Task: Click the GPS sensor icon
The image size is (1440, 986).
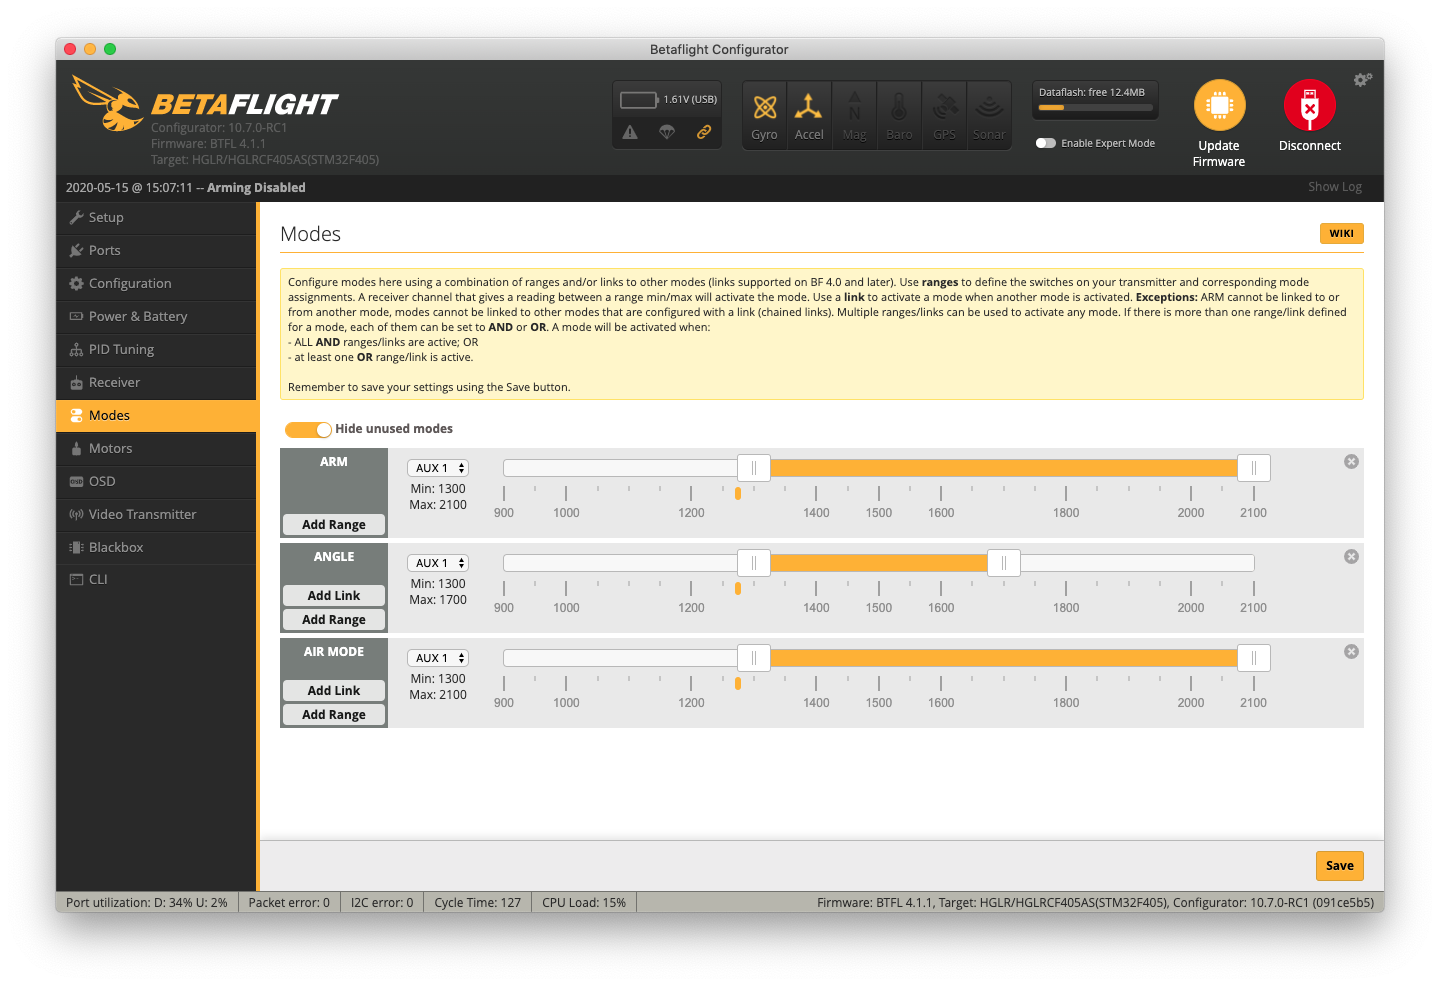Action: tap(945, 106)
